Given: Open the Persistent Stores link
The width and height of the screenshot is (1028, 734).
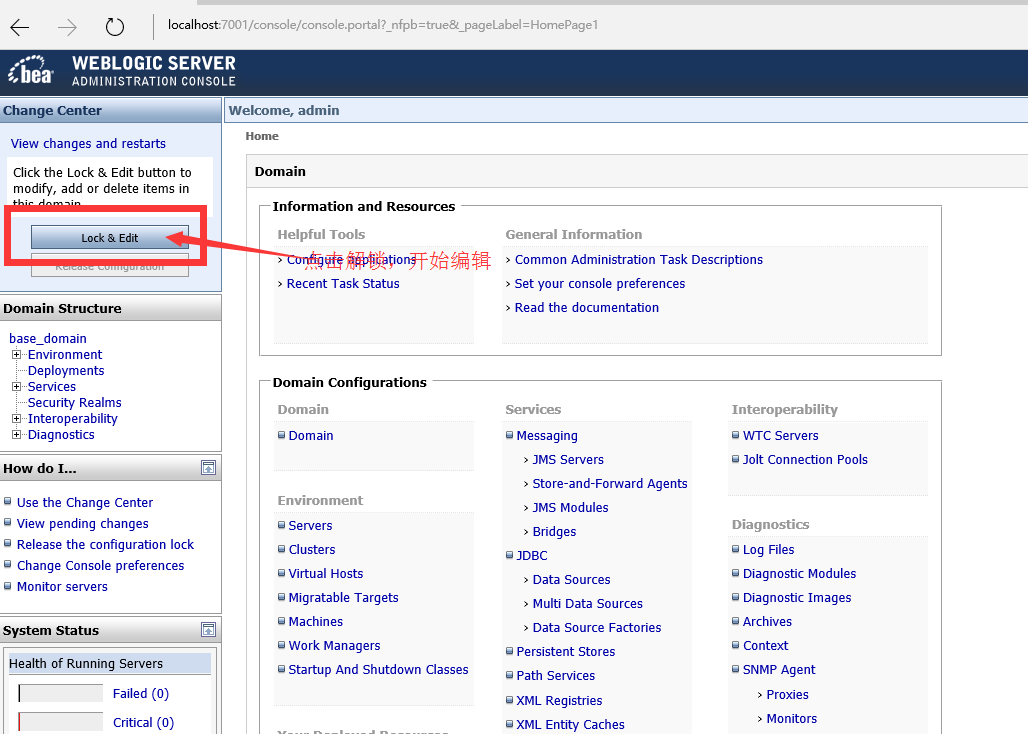Looking at the screenshot, I should [x=566, y=652].
